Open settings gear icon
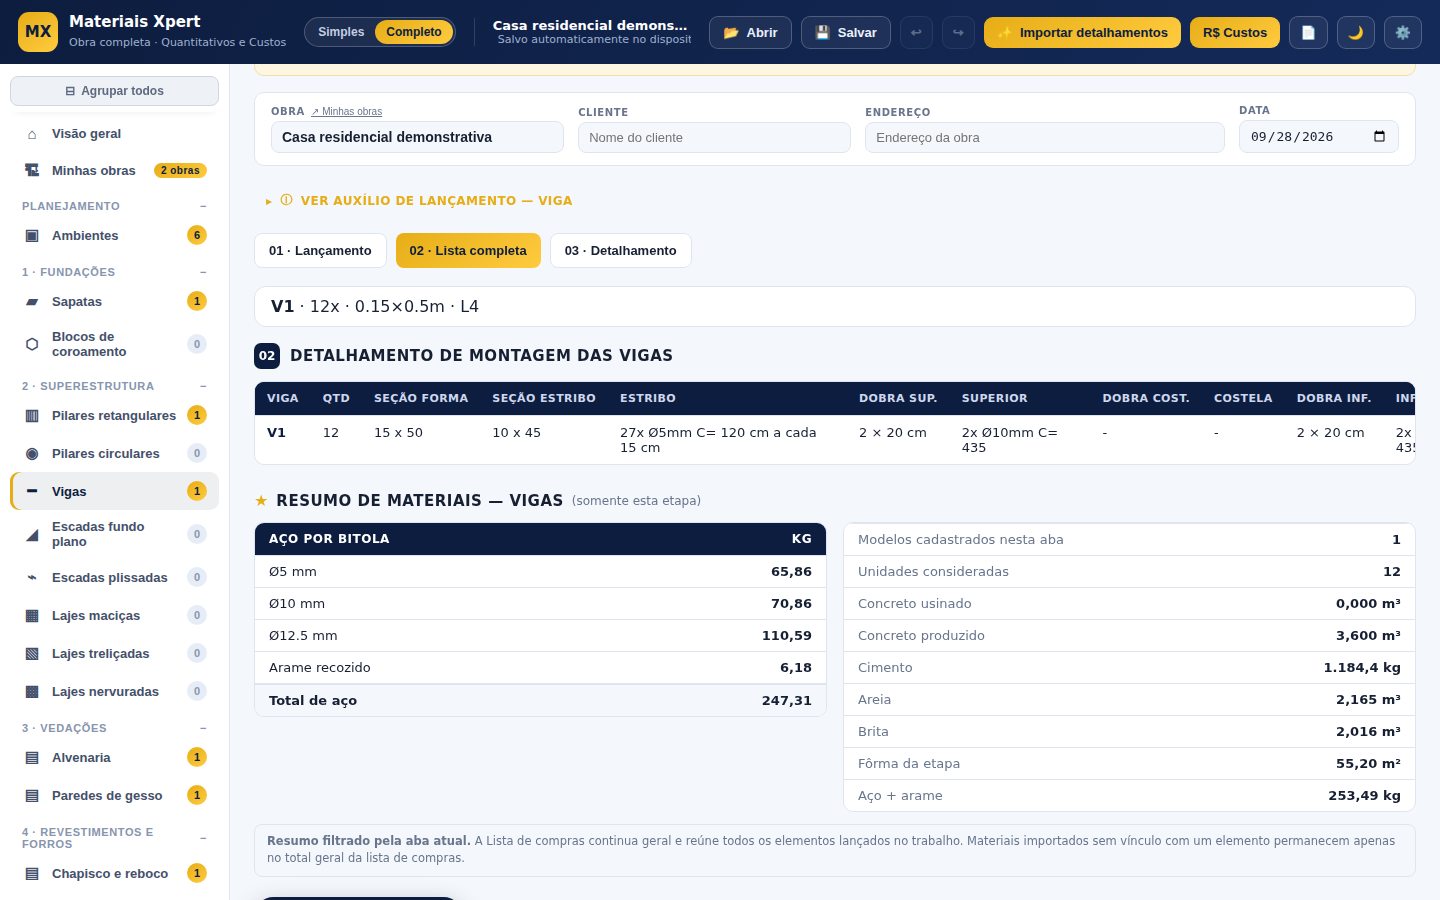The width and height of the screenshot is (1440, 900). [x=1403, y=32]
